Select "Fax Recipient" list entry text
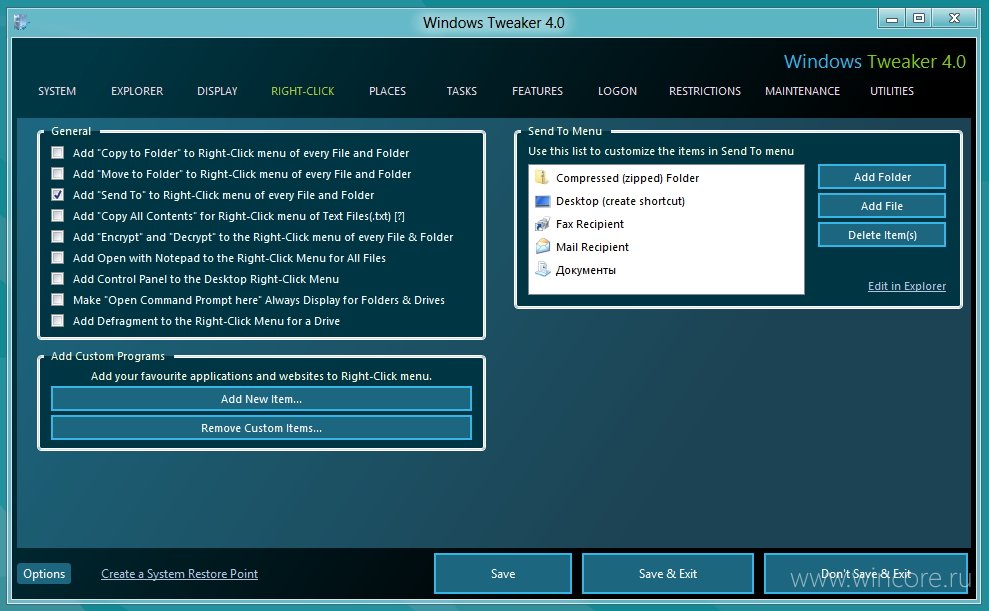Viewport: 989px width, 611px height. [590, 224]
